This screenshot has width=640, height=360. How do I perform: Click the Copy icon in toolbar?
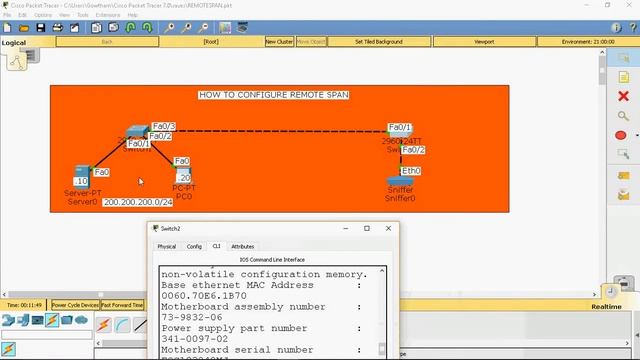click(x=96, y=28)
